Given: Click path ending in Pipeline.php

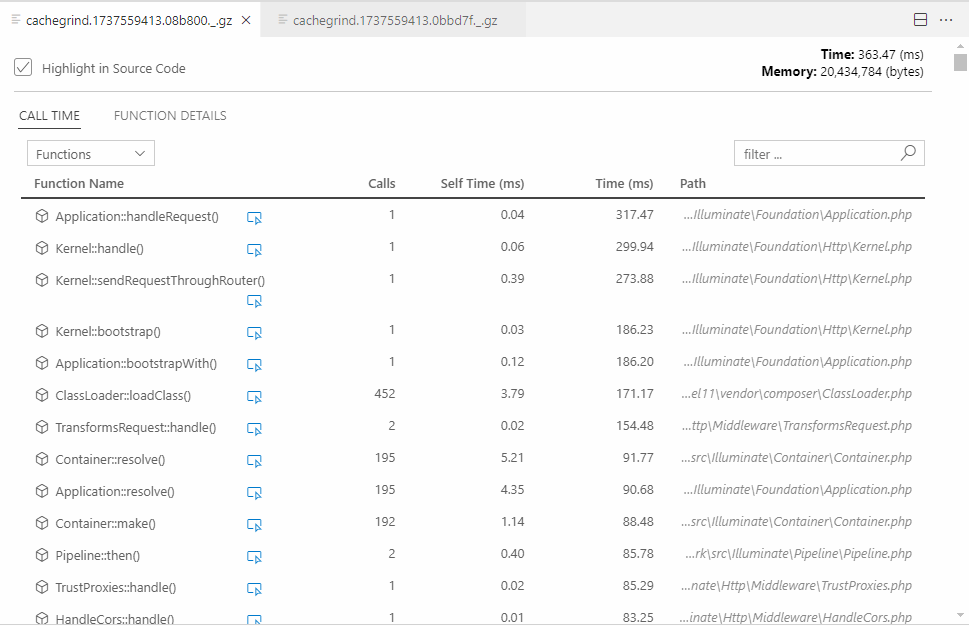Looking at the screenshot, I should tap(798, 554).
